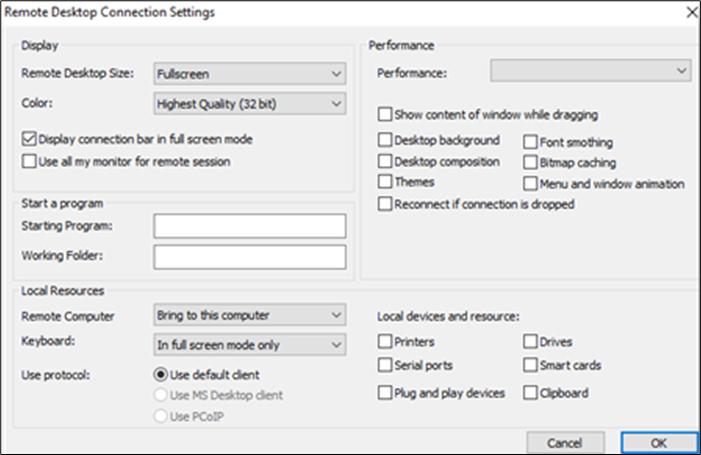Screen dimensions: 701x455
Task: Click the Working Folder input box
Action: (249, 256)
